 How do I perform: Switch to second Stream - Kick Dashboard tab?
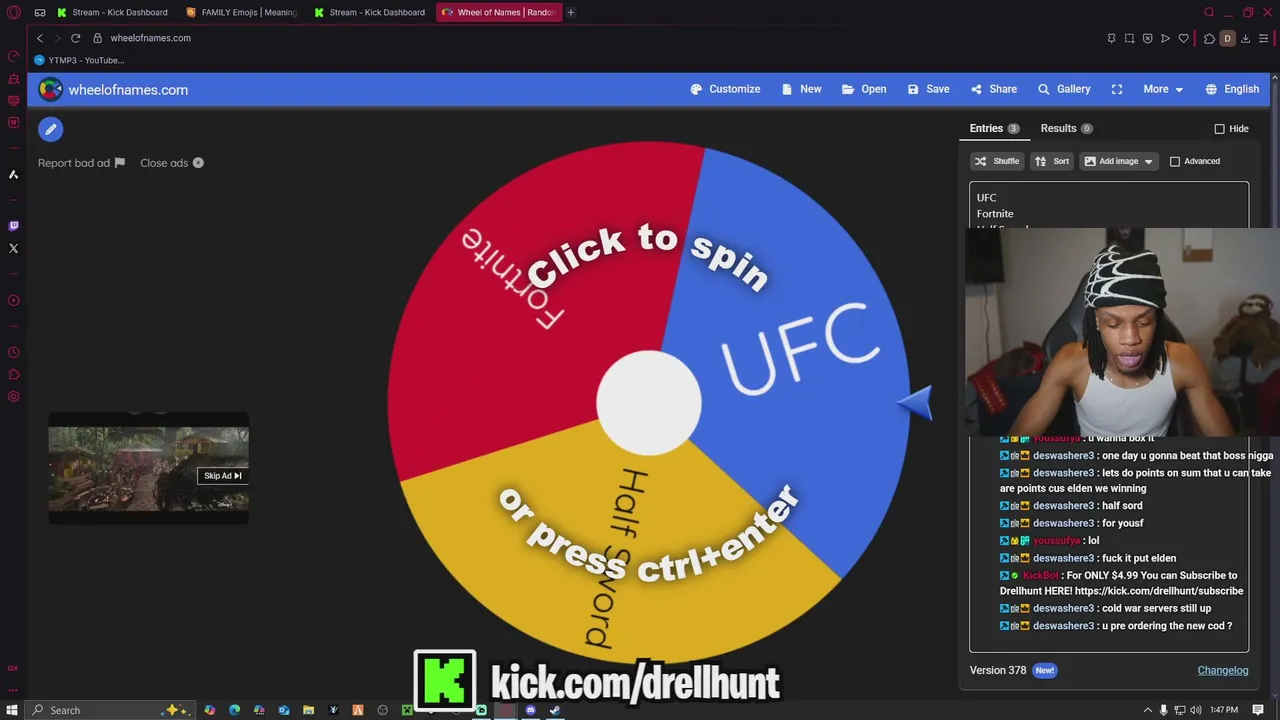(369, 12)
